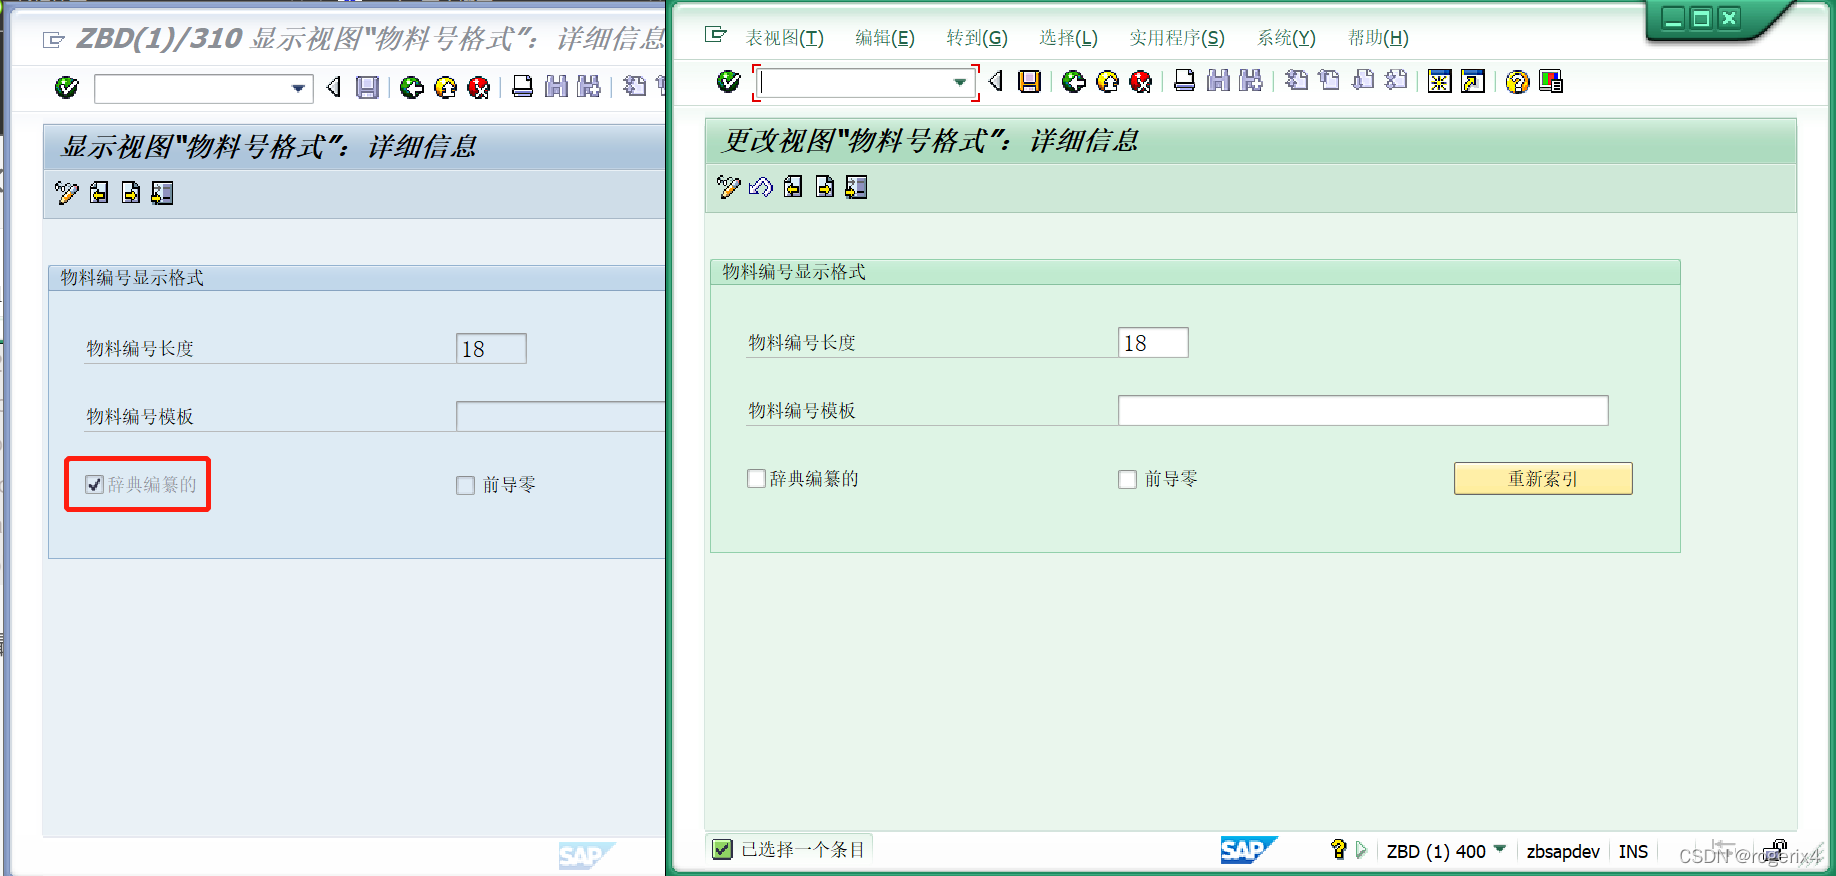Click Save disk icon in right window
The image size is (1836, 876).
click(1029, 82)
